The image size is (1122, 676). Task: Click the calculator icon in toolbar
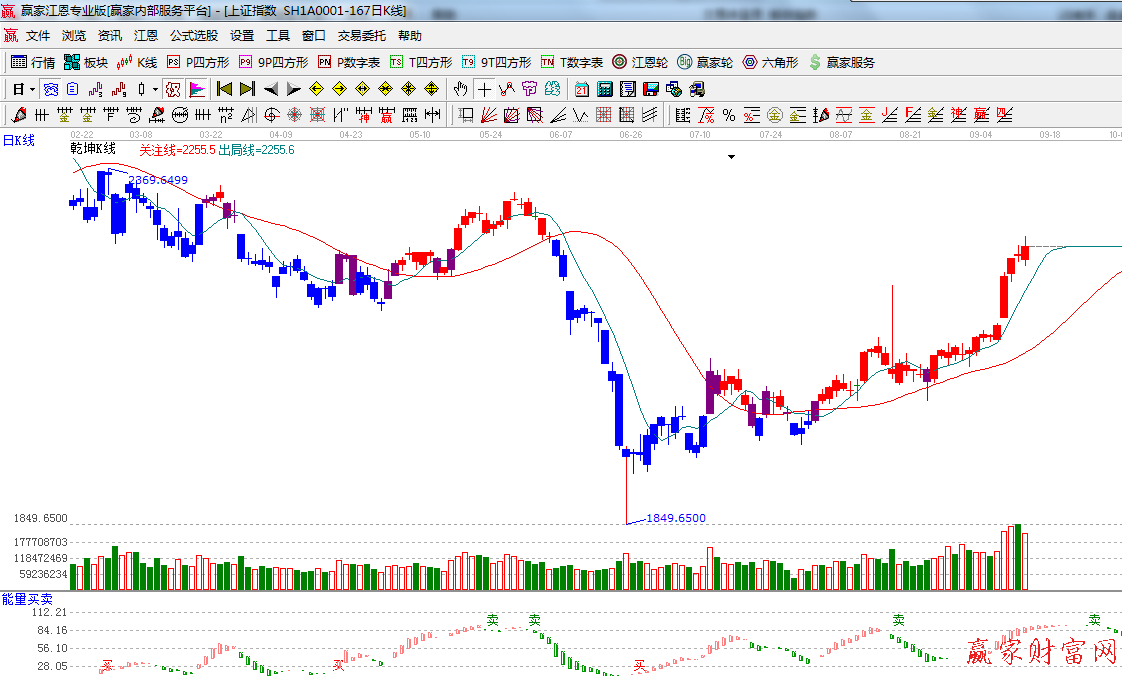[x=604, y=89]
